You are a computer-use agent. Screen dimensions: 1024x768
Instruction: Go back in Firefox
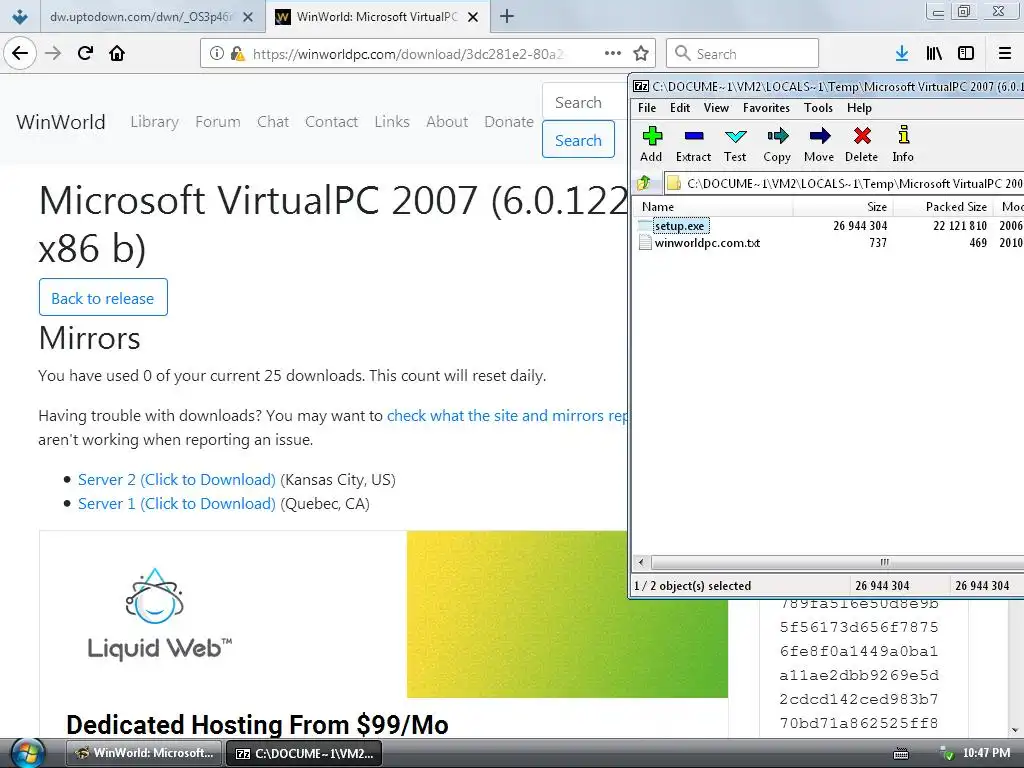coord(20,53)
